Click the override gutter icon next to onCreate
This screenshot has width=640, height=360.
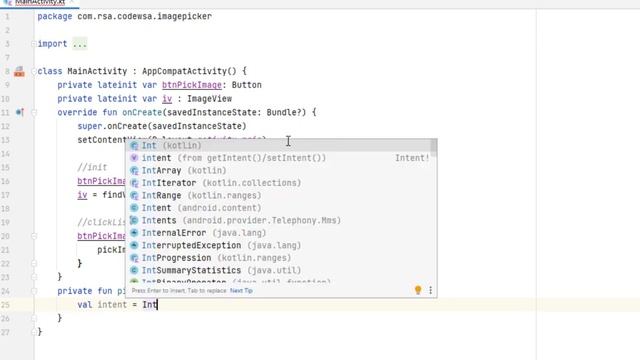coord(19,112)
